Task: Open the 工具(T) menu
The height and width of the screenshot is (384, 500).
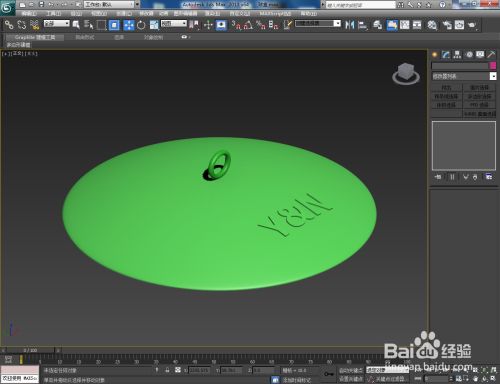Action: (x=54, y=13)
